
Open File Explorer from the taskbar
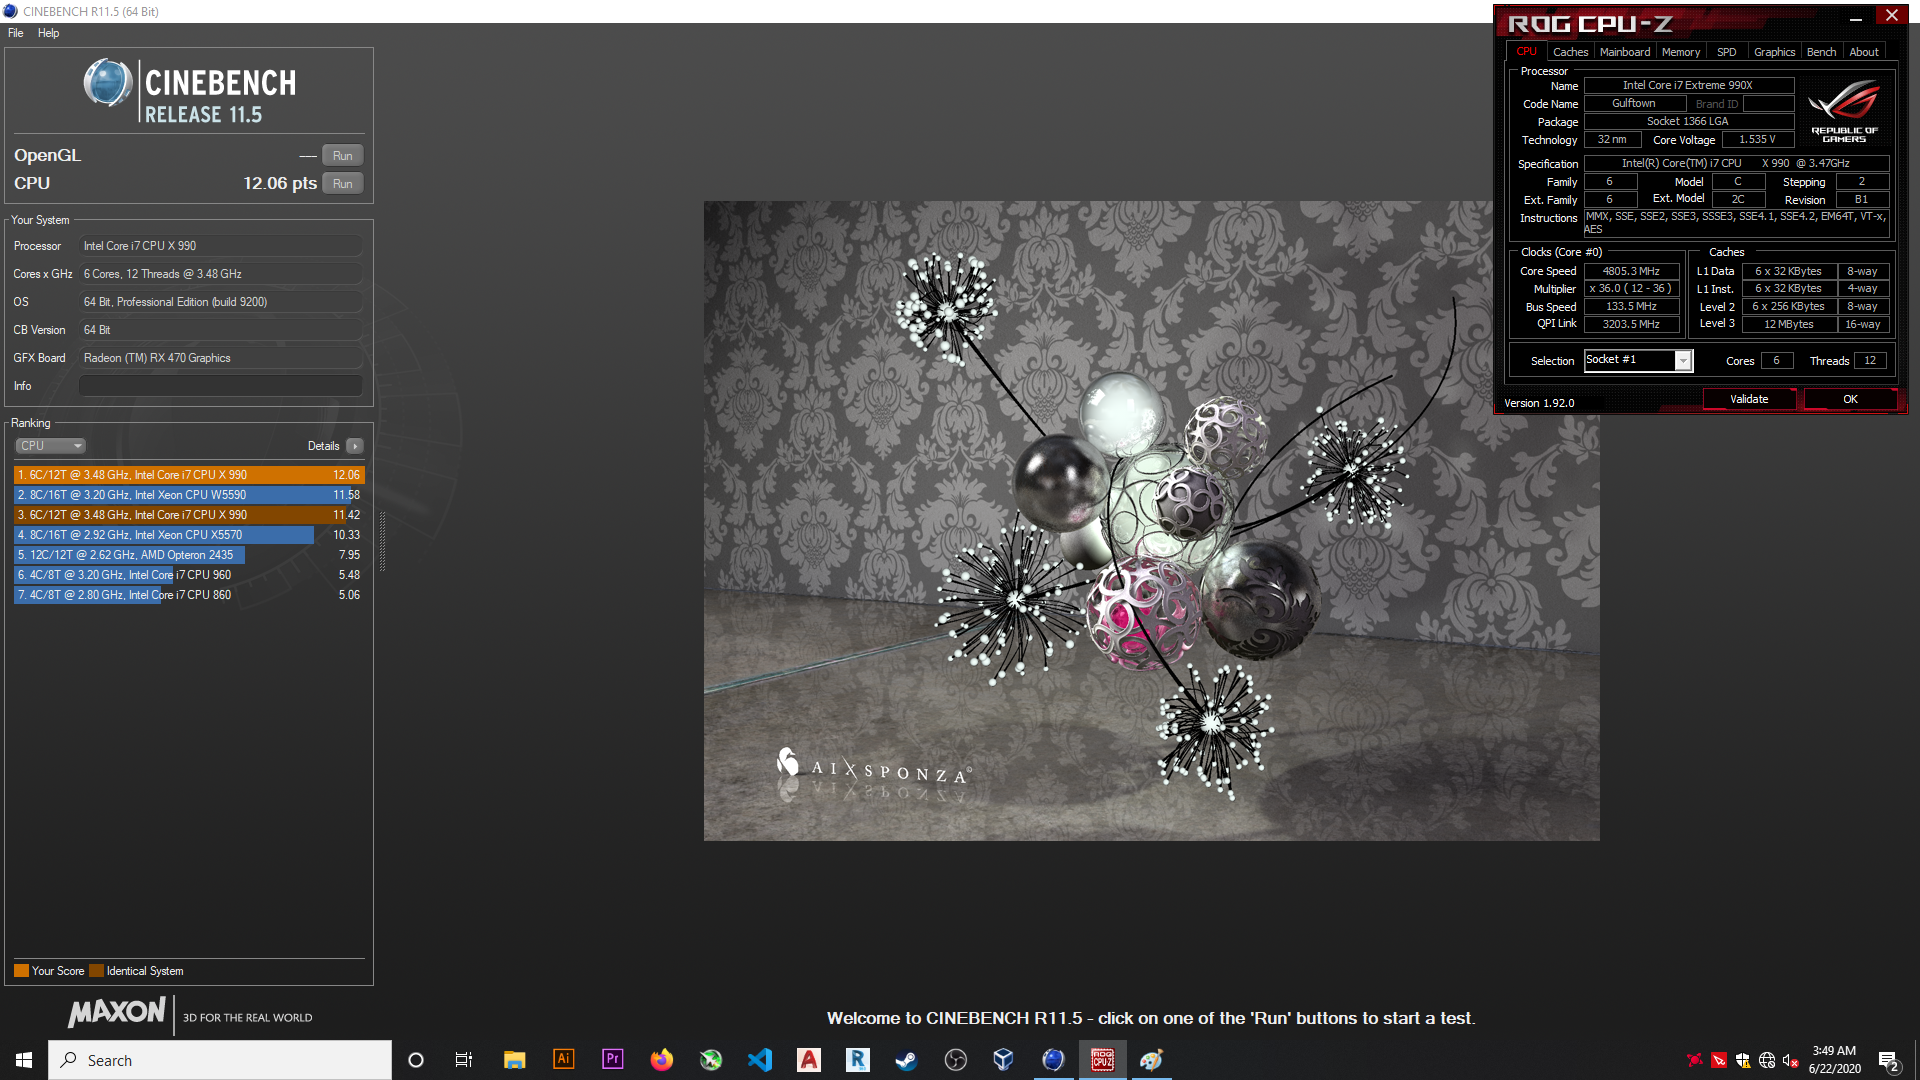(x=514, y=1060)
